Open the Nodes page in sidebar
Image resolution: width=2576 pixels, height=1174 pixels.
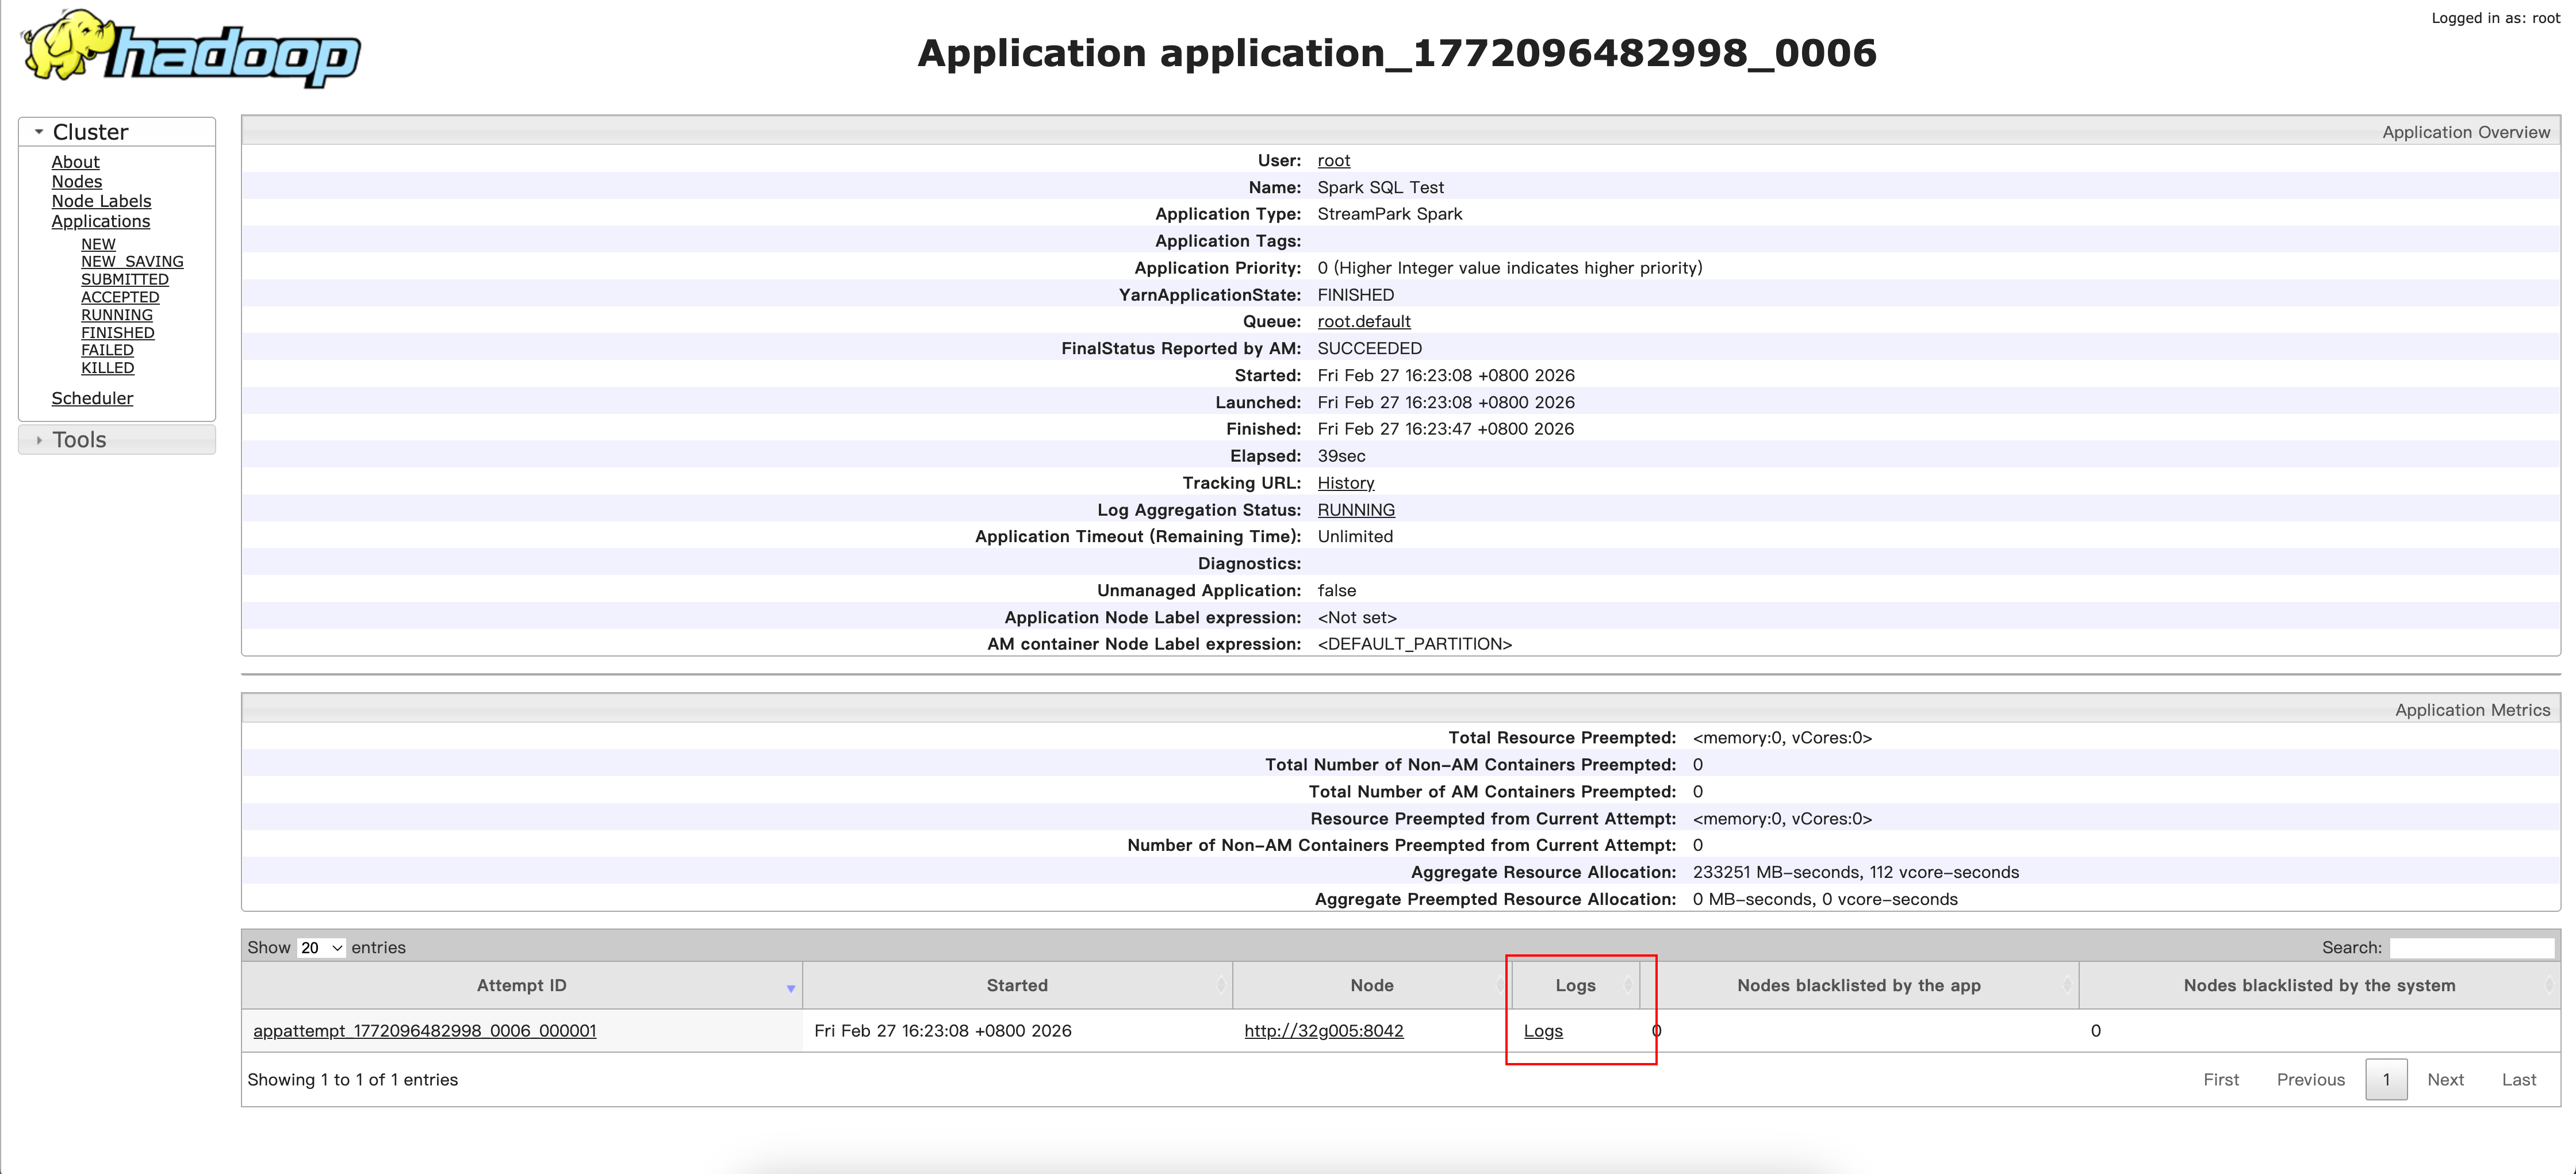point(76,181)
